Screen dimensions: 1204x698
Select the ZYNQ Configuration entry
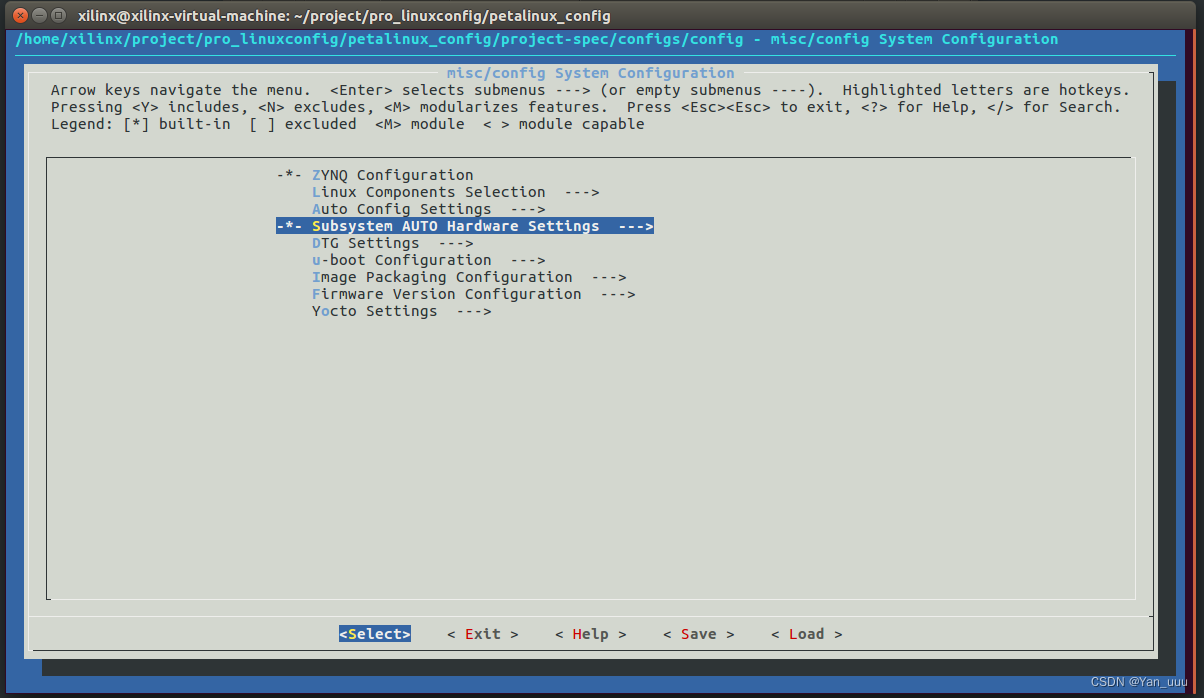(392, 174)
